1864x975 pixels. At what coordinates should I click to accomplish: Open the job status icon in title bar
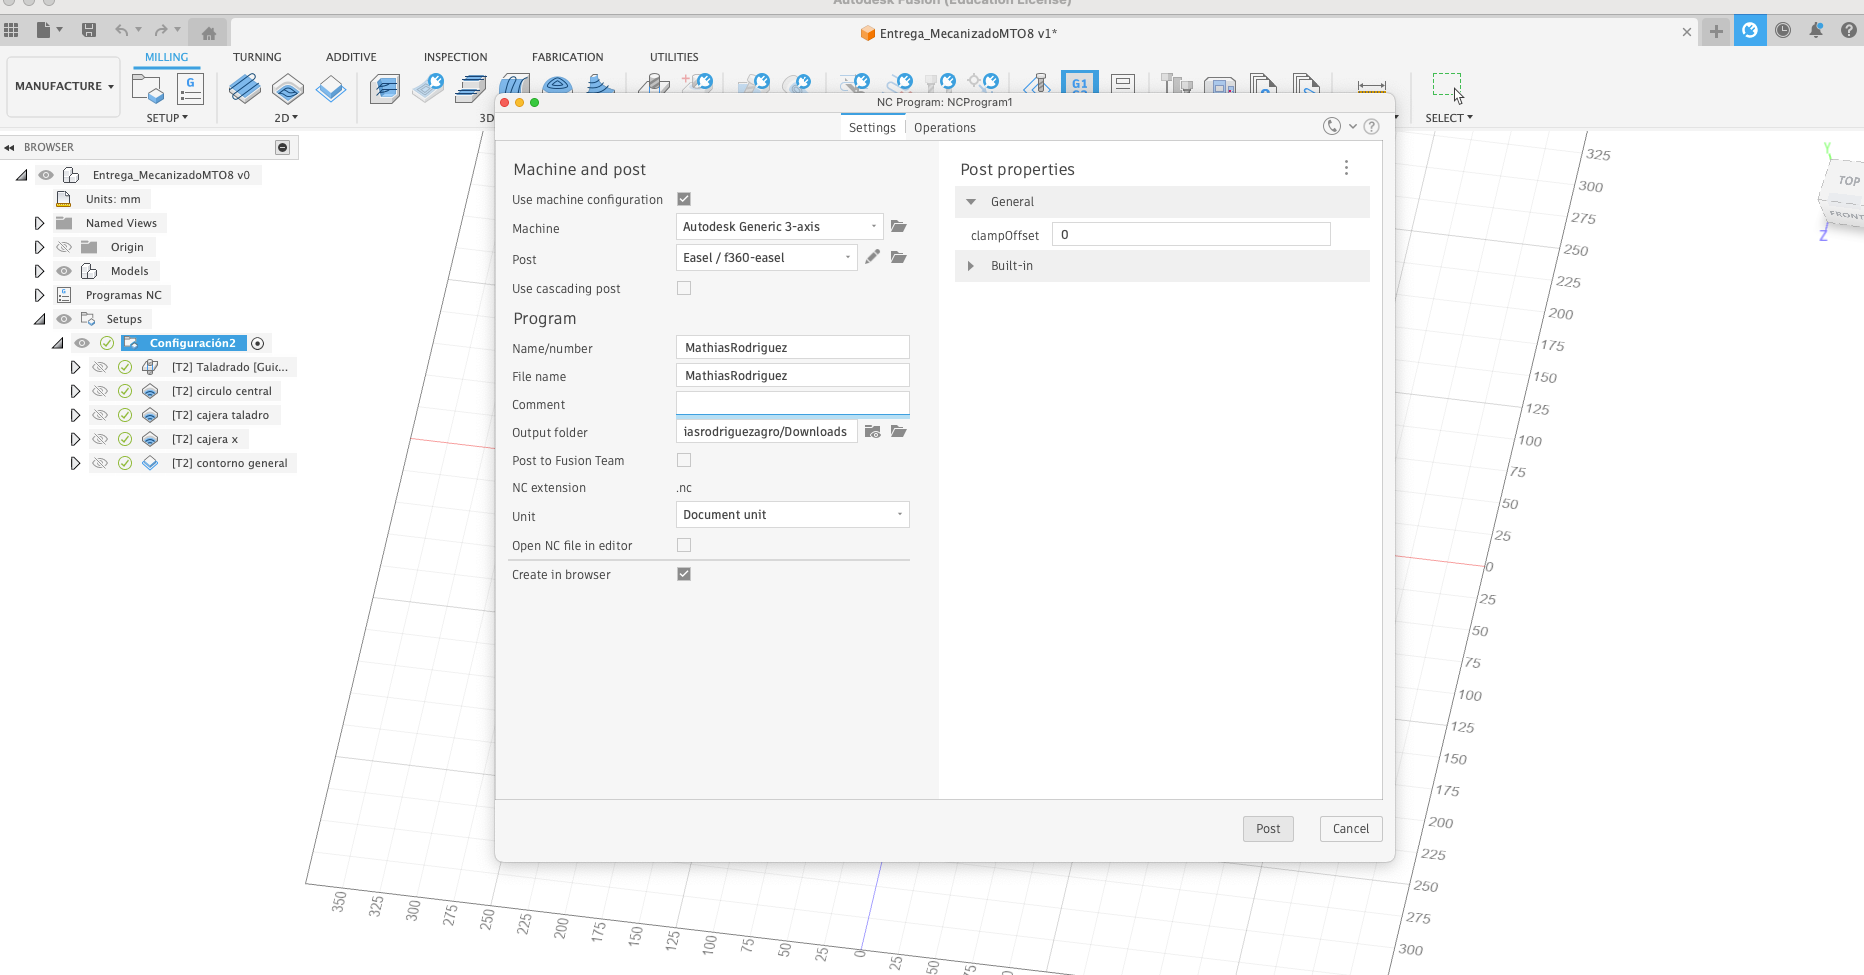pyautogui.click(x=1750, y=31)
